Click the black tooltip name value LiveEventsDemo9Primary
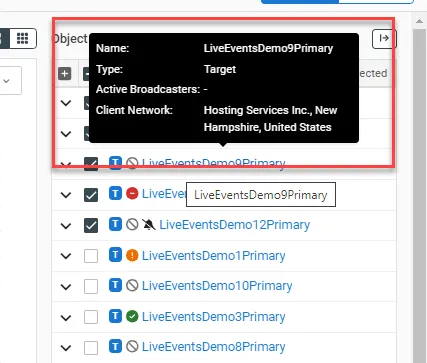Screen dimensions: 427x363 [x=268, y=48]
